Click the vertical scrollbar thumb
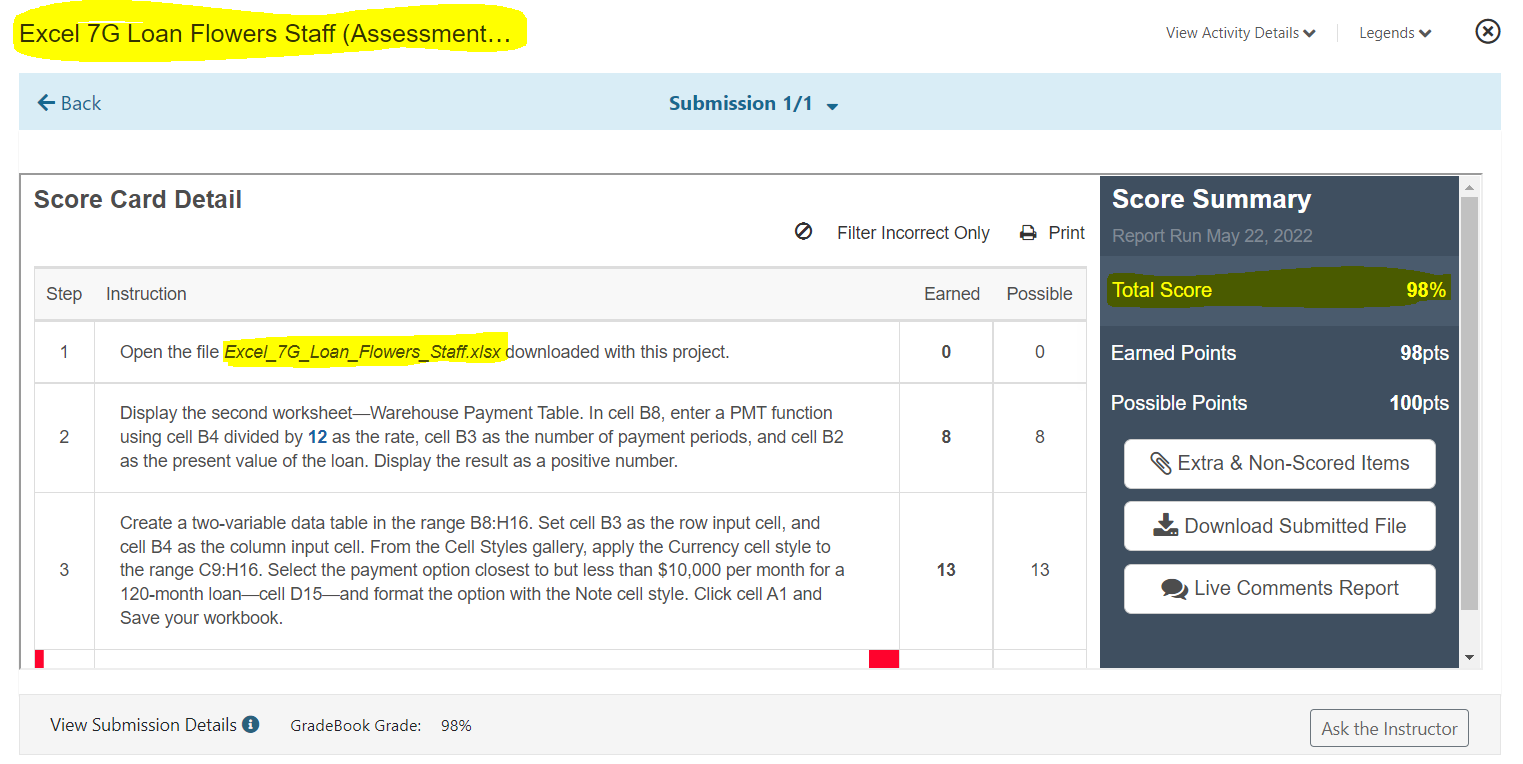The image size is (1523, 764). (1469, 403)
